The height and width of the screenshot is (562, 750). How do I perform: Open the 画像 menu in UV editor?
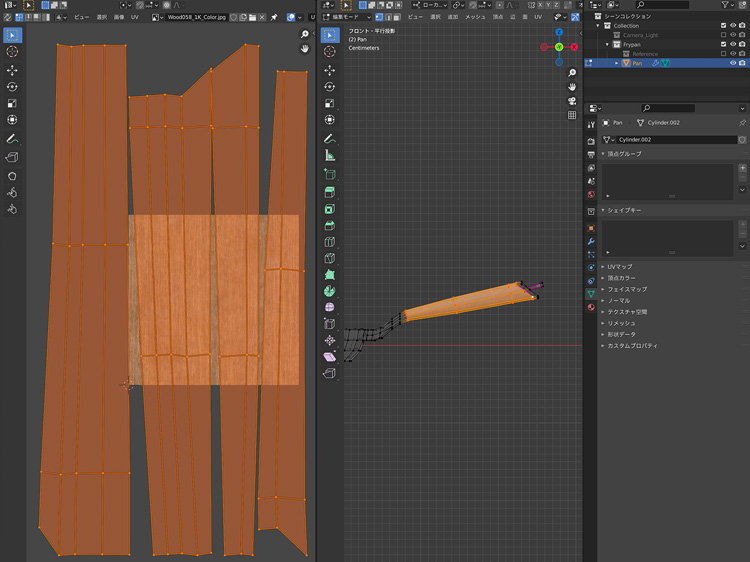[119, 17]
